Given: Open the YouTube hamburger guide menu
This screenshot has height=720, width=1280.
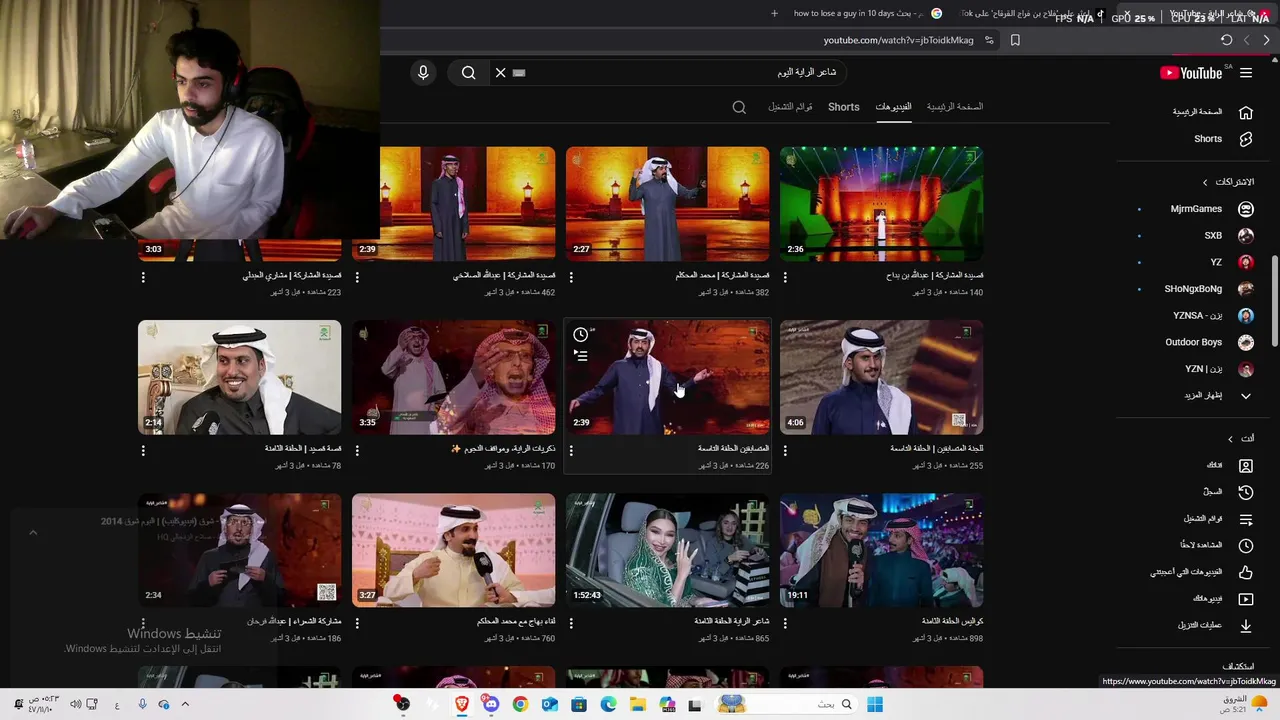Looking at the screenshot, I should pos(1246,73).
